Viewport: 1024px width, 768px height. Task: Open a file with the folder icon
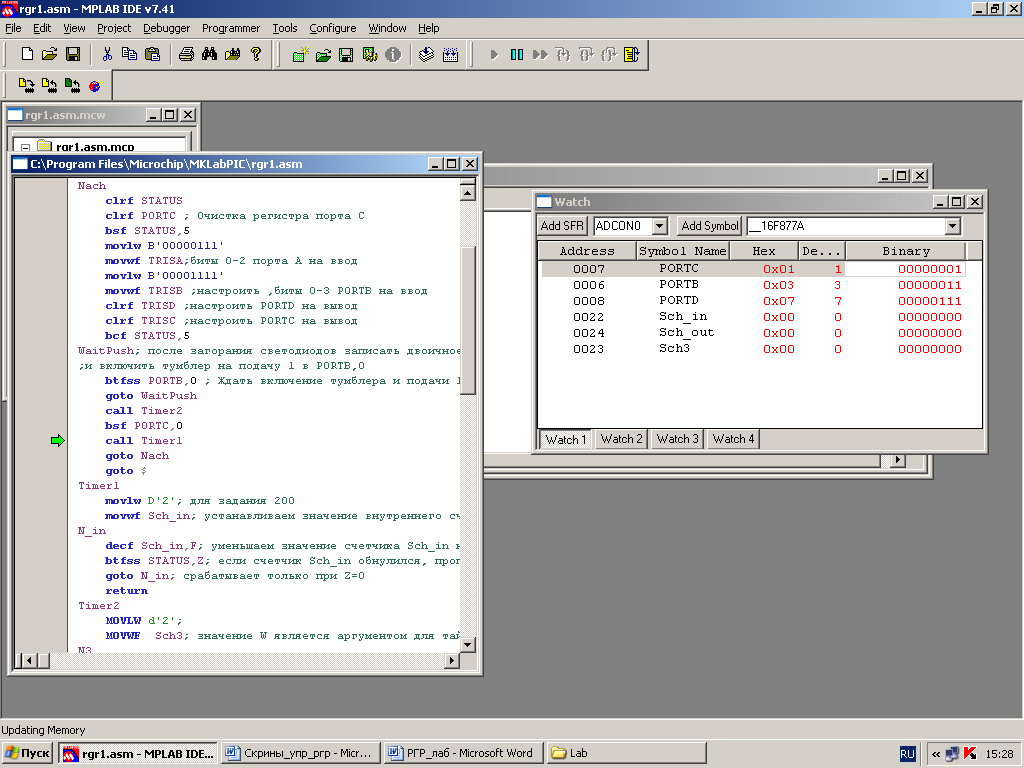(50, 54)
